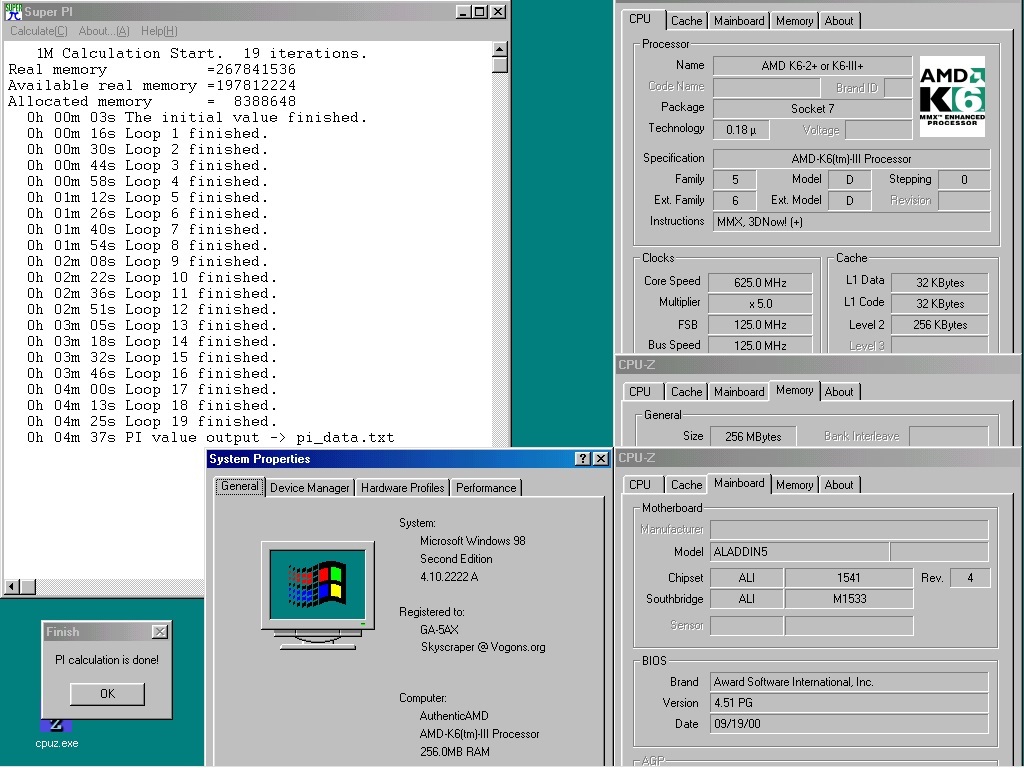The height and width of the screenshot is (768, 1024).
Task: Switch to the Hardware Profiles tab
Action: 402,488
